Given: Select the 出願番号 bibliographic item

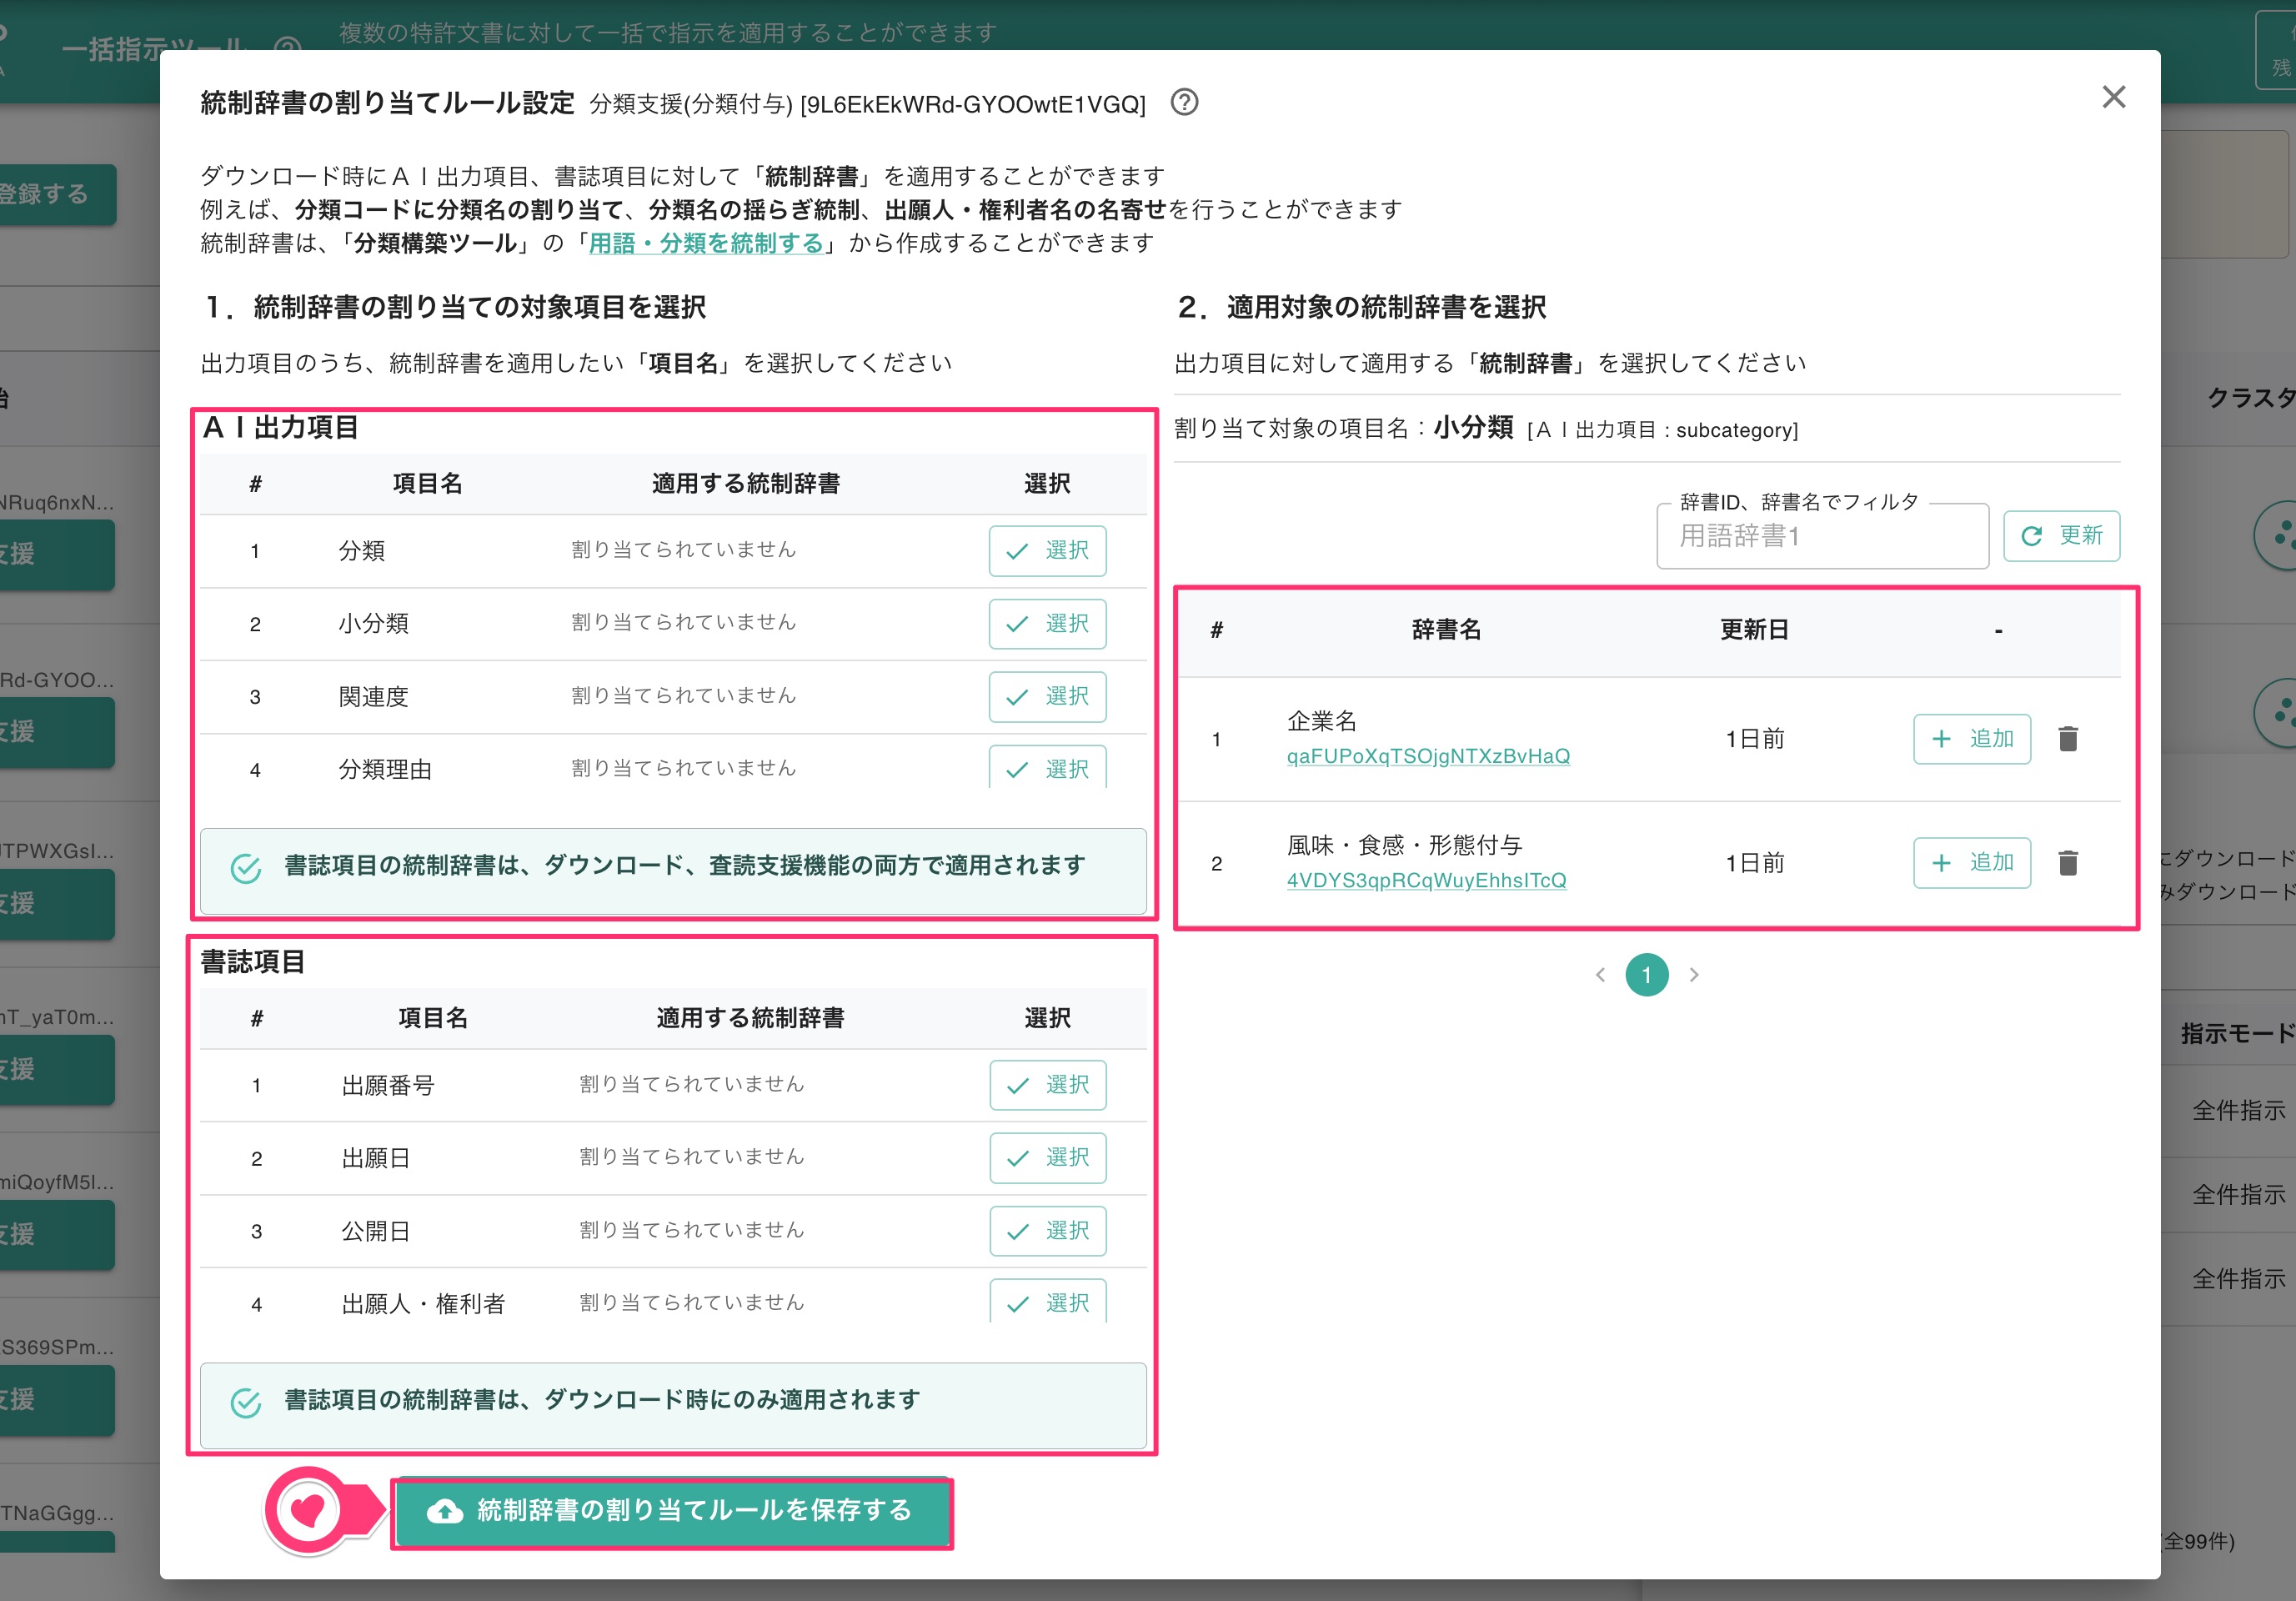Looking at the screenshot, I should [x=1047, y=1084].
